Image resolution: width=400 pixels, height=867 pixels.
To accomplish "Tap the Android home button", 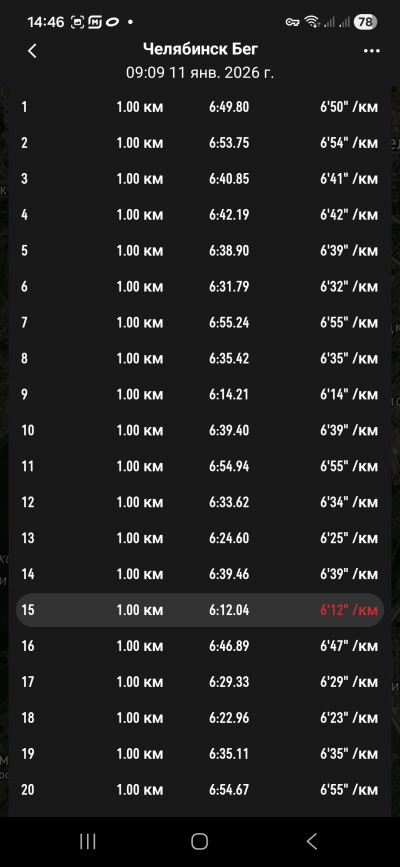I will tap(199, 842).
